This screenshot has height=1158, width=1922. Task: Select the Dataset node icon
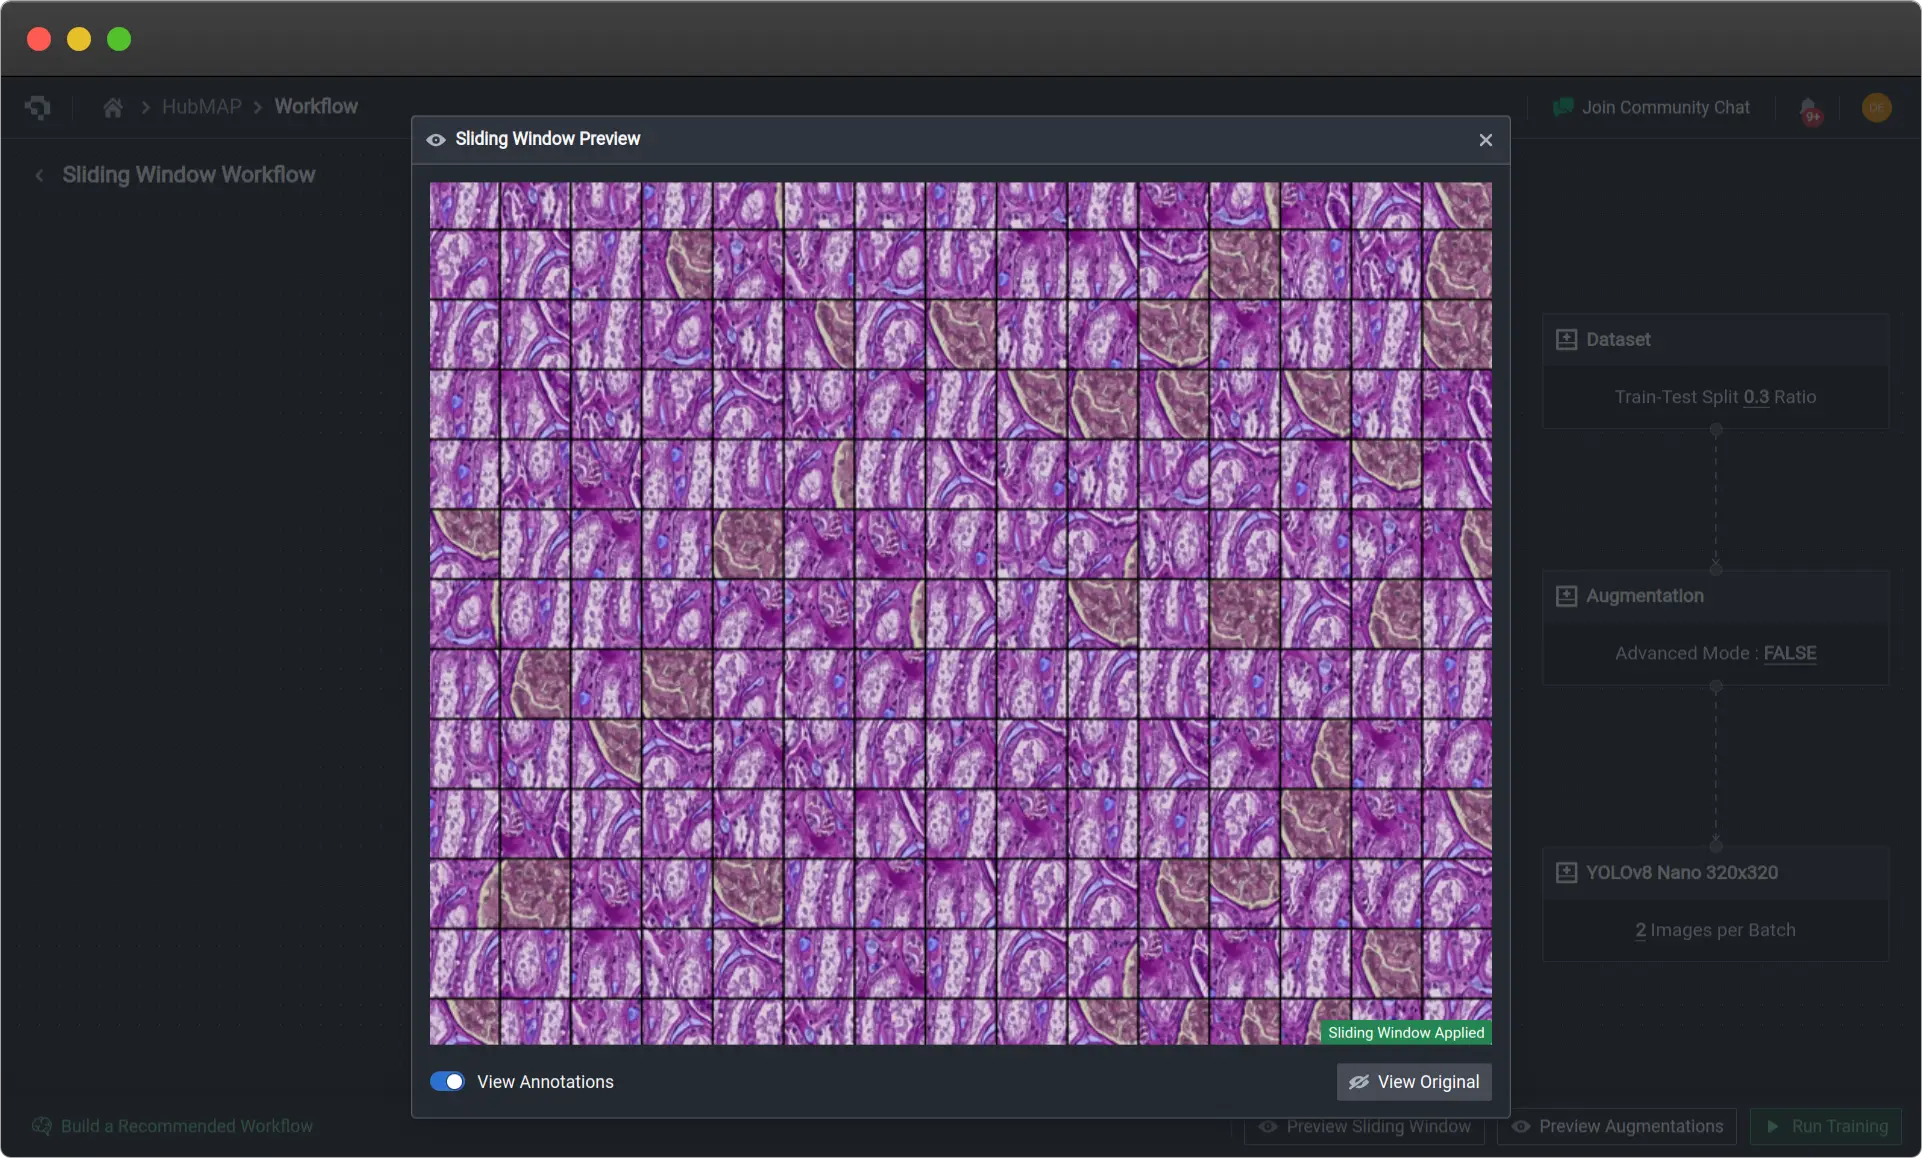(1566, 339)
